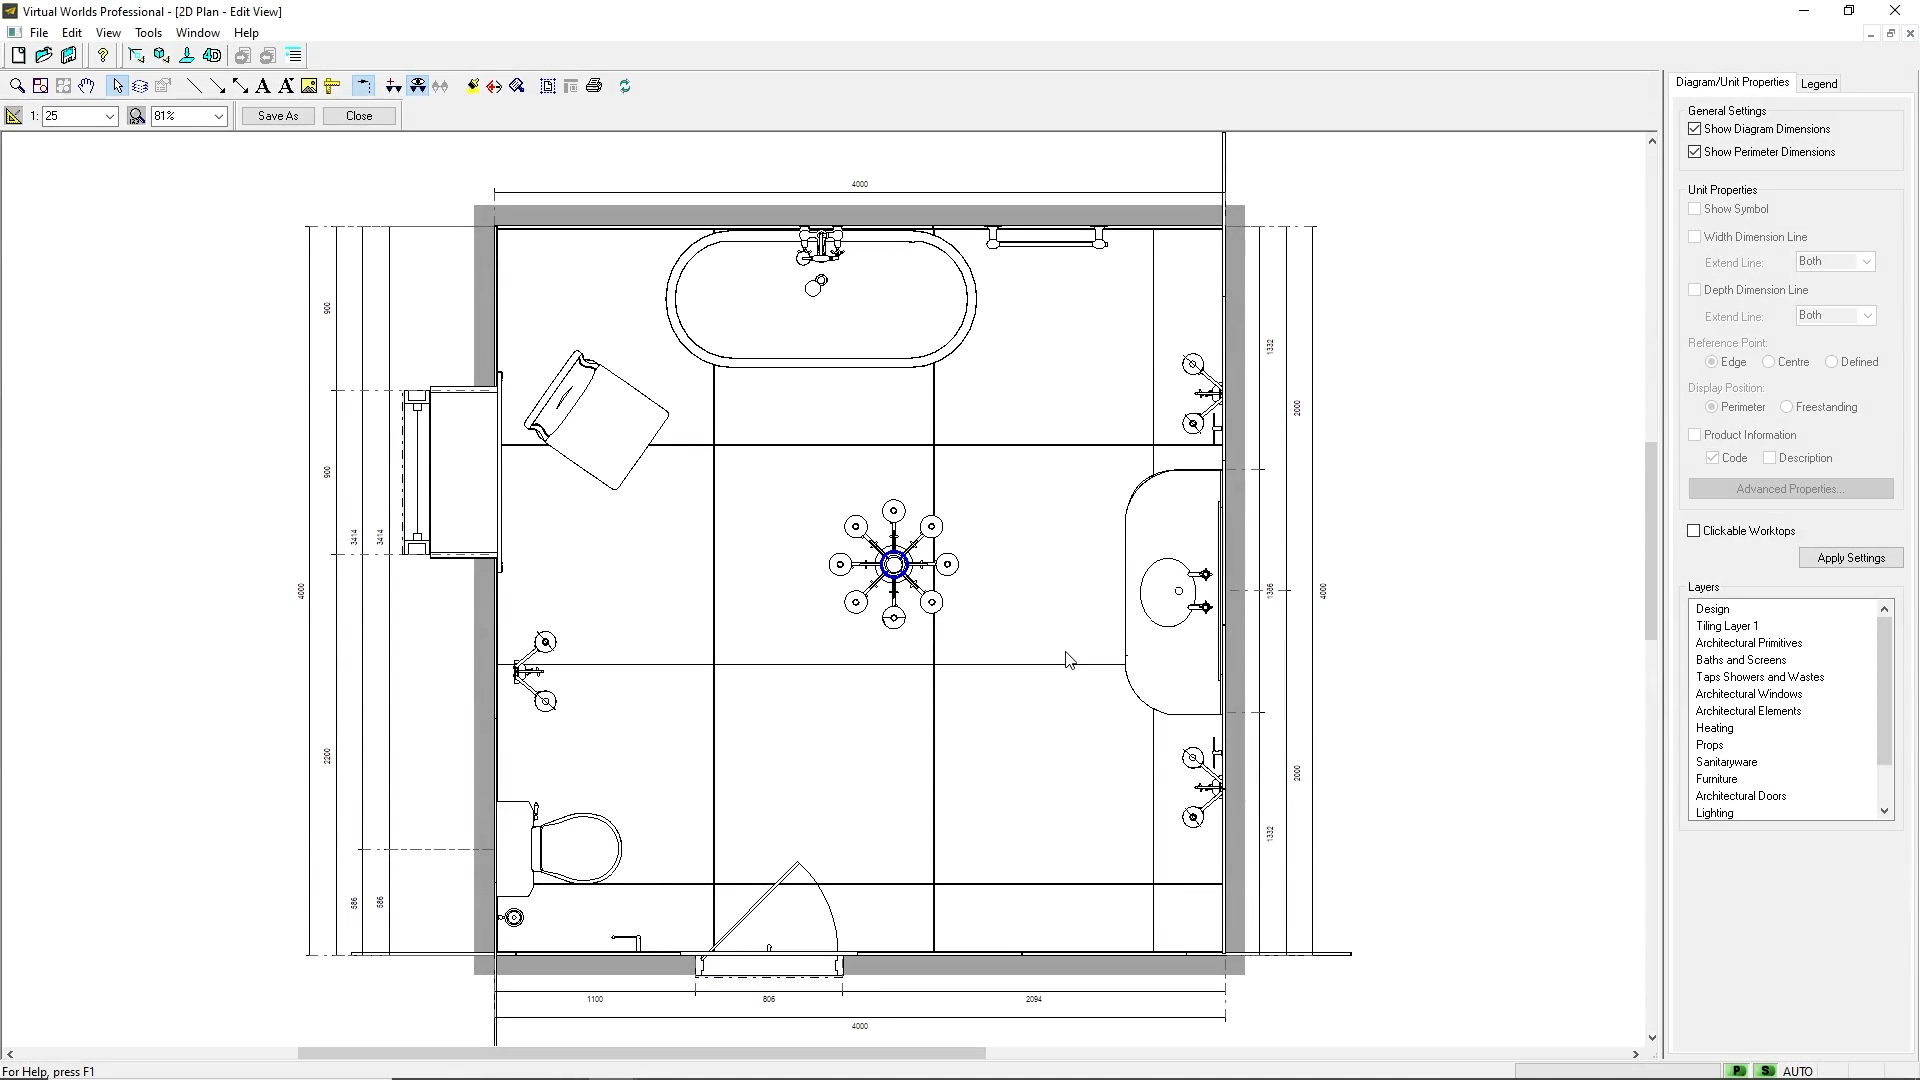This screenshot has width=1920, height=1080.
Task: Select the Centre reference point radio button
Action: click(x=1769, y=362)
